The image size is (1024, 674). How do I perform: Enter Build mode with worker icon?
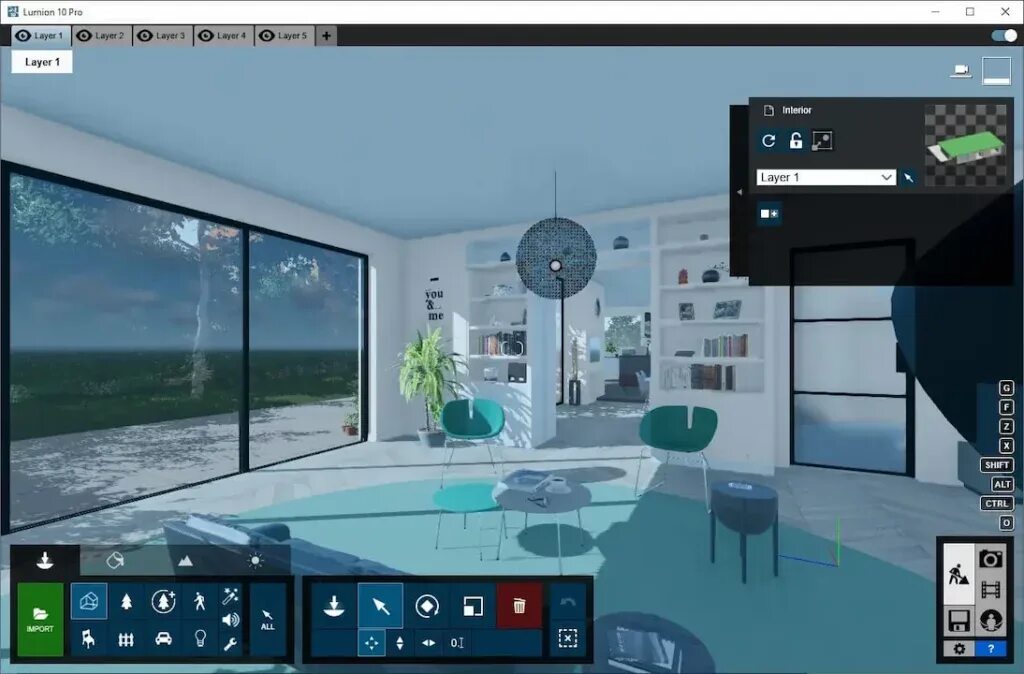tap(958, 575)
